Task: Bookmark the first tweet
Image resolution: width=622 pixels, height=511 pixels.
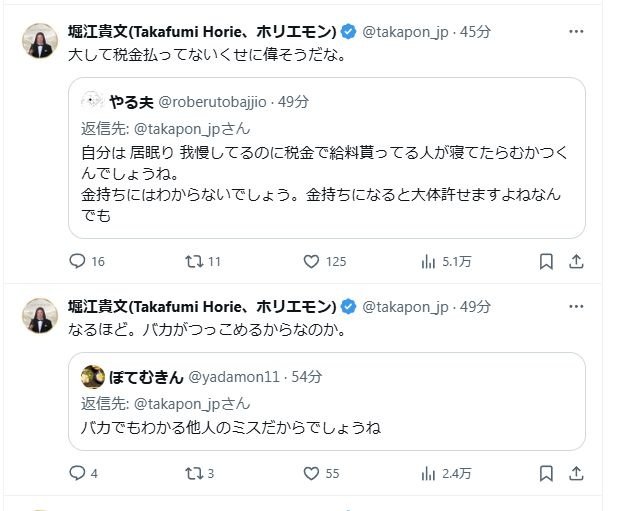Action: click(546, 262)
